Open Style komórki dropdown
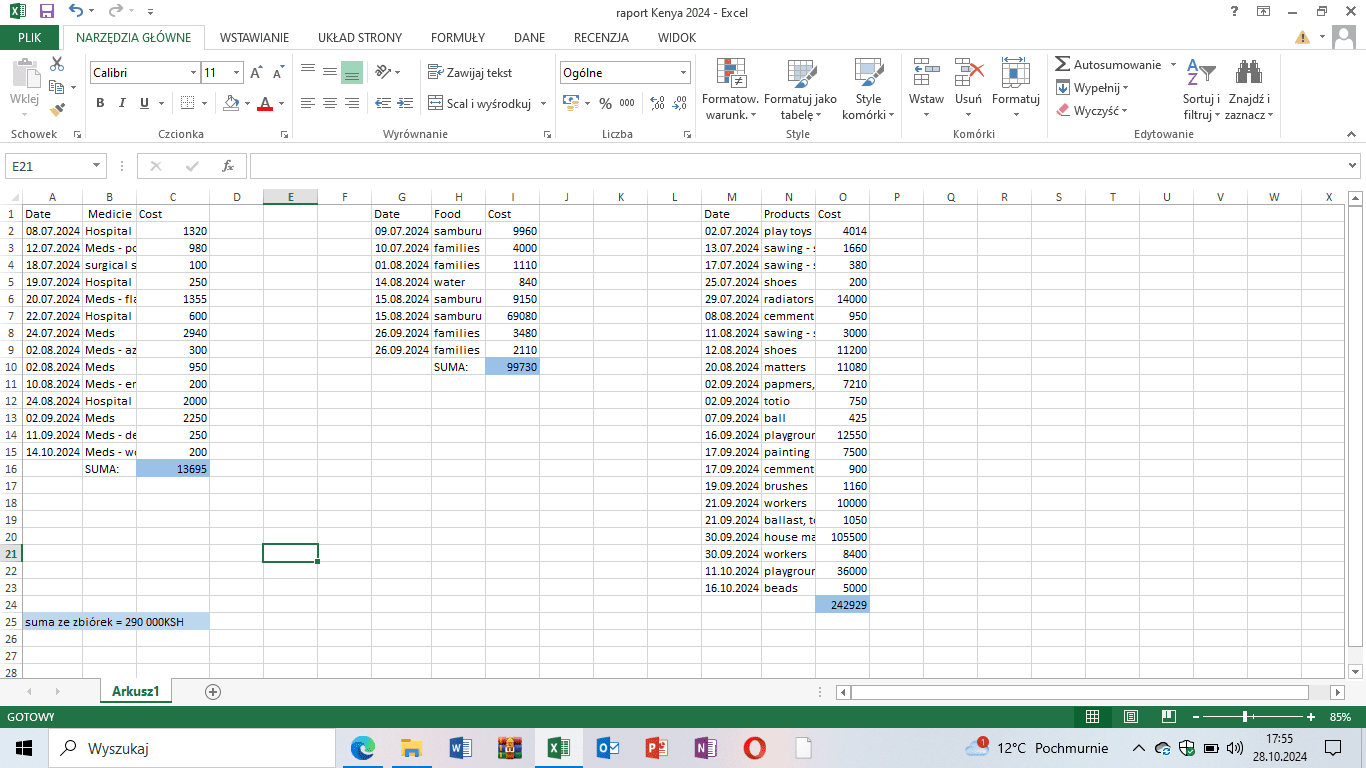Image resolution: width=1366 pixels, height=768 pixels. click(868, 89)
